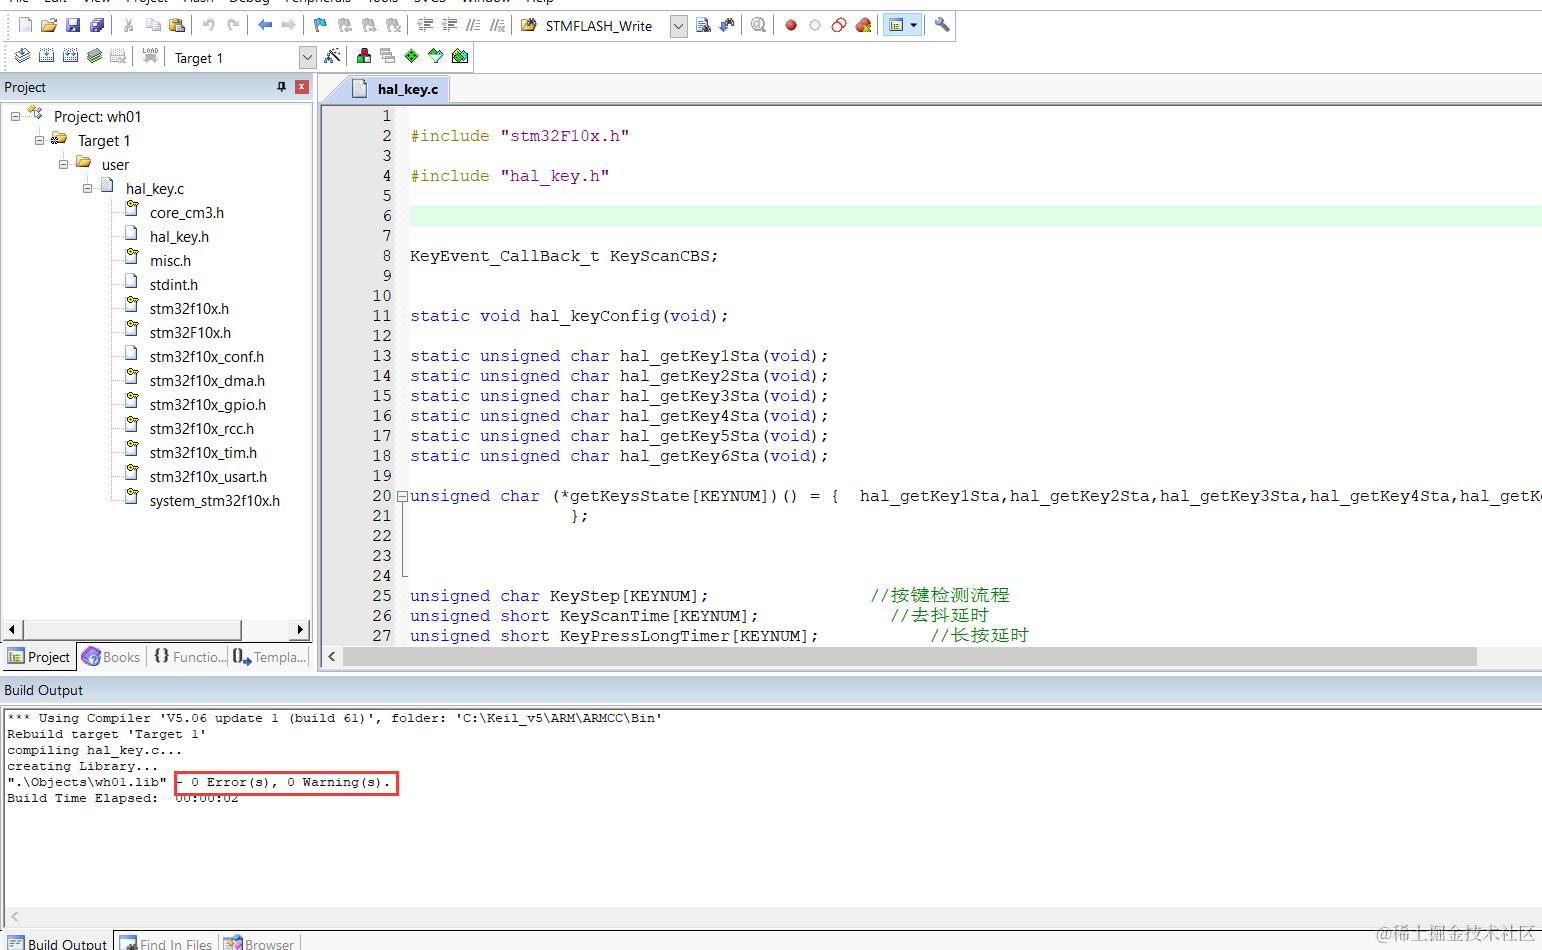1542x950 pixels.
Task: Click the Project panel scrollbar left arrow
Action: pos(12,629)
